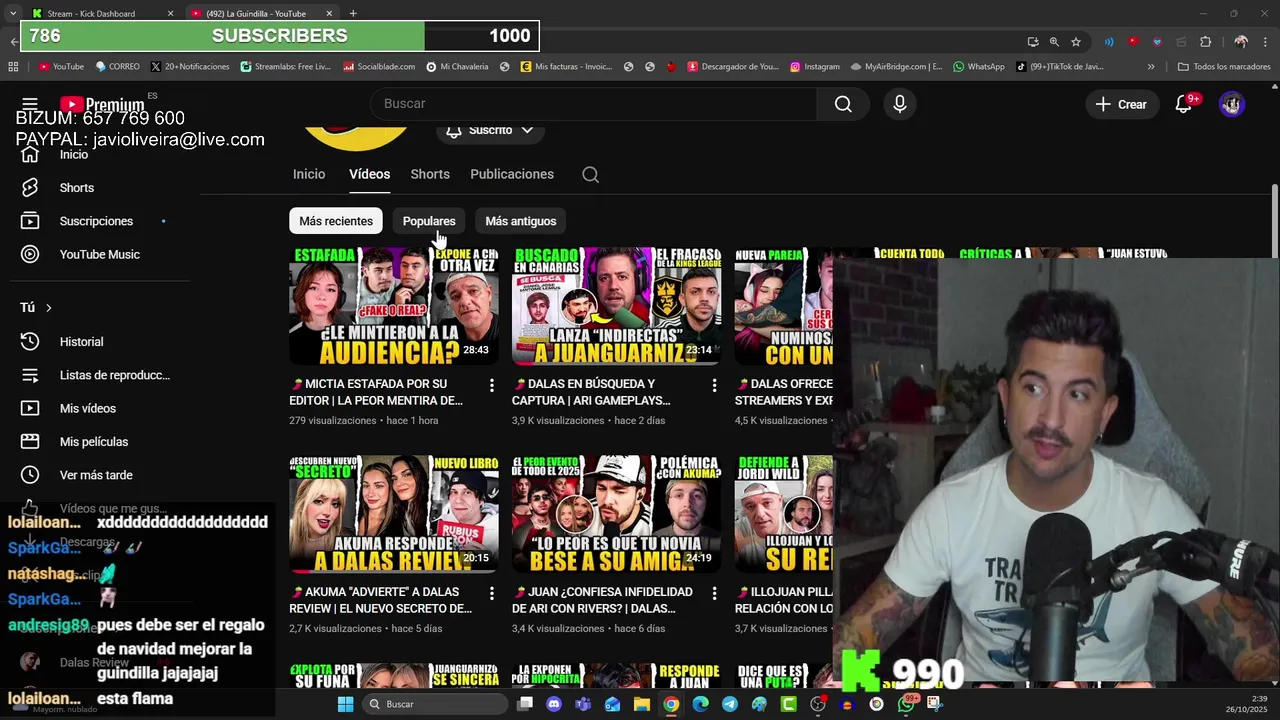
Task: Select Más recientes filter chip
Action: [x=336, y=221]
